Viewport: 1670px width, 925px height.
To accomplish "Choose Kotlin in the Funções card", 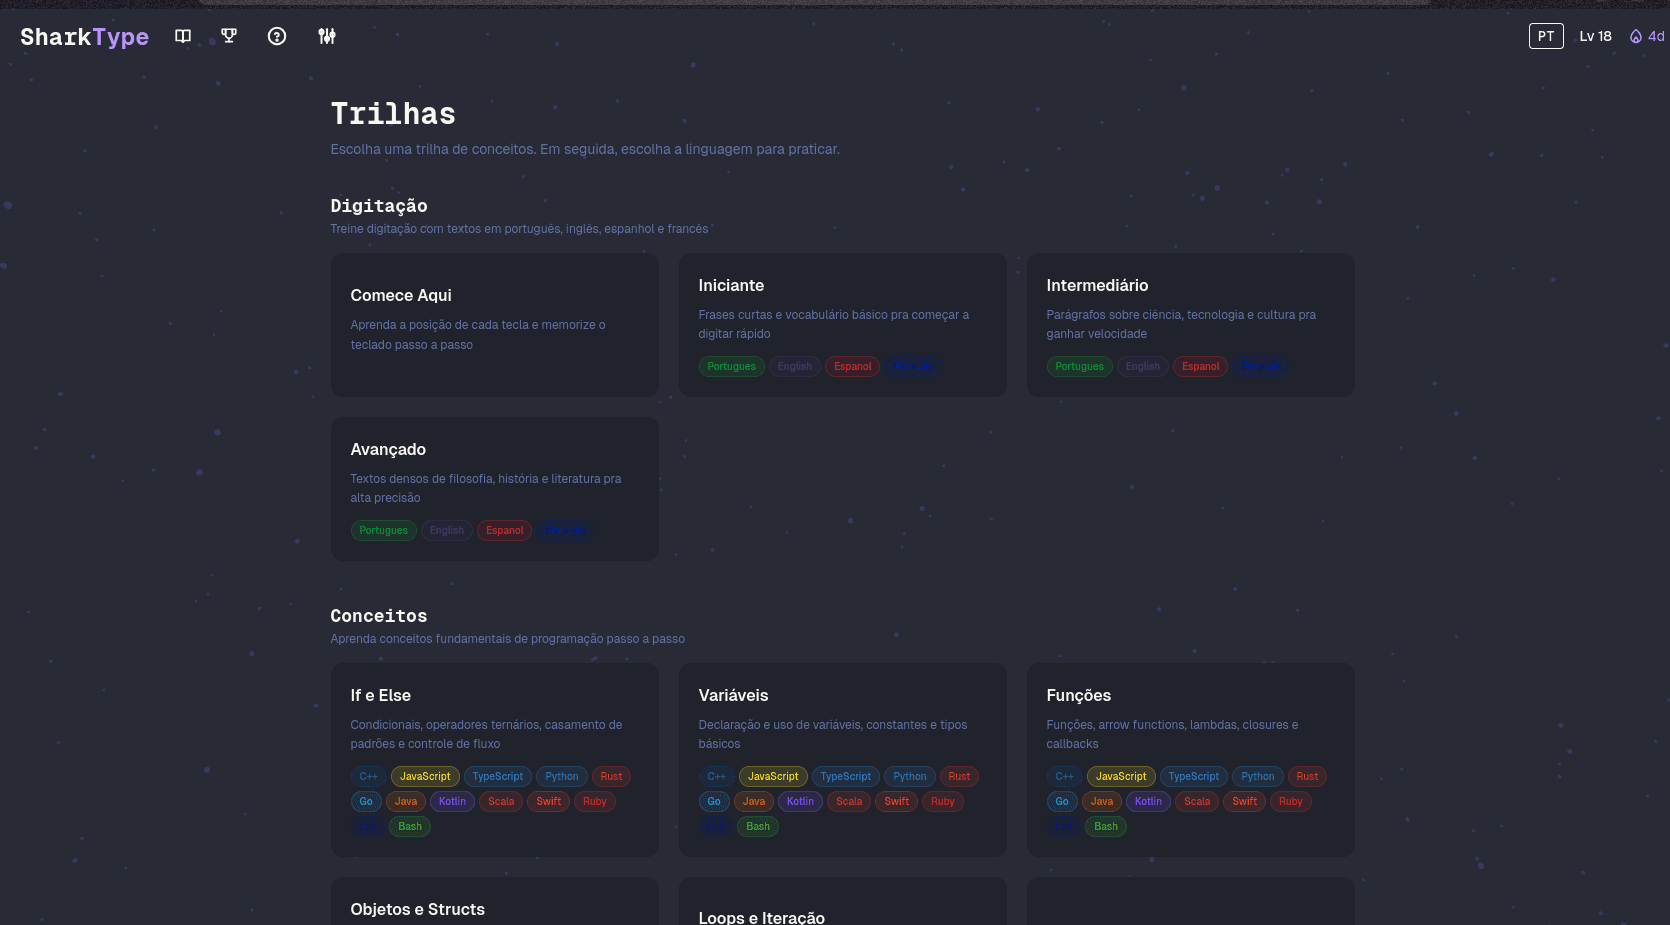I will [1148, 801].
